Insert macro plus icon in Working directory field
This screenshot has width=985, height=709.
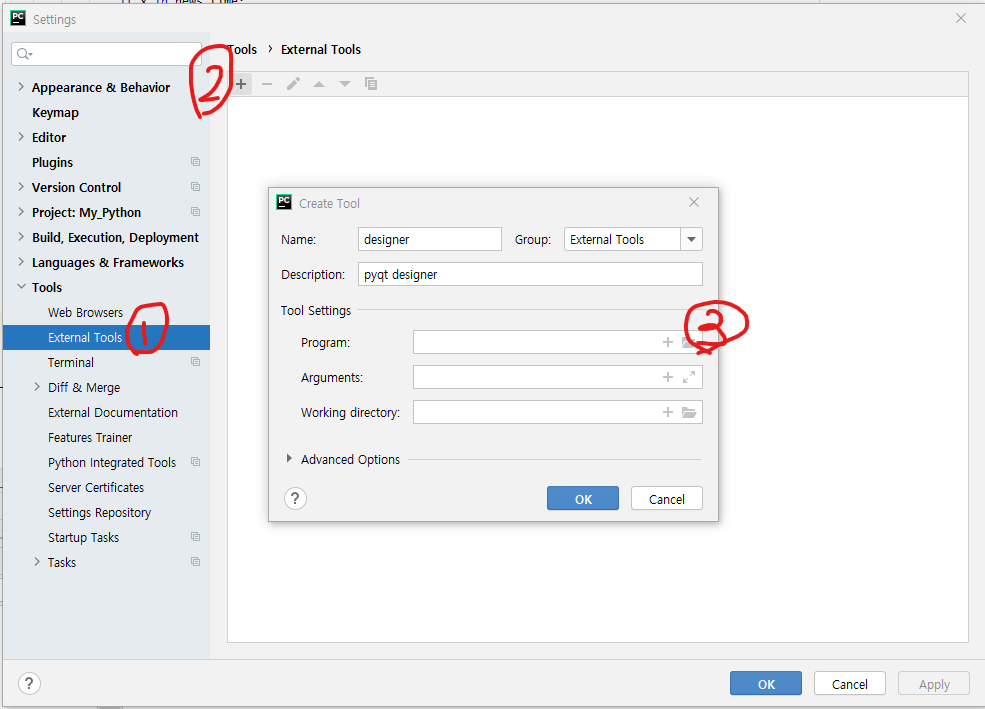coord(668,413)
